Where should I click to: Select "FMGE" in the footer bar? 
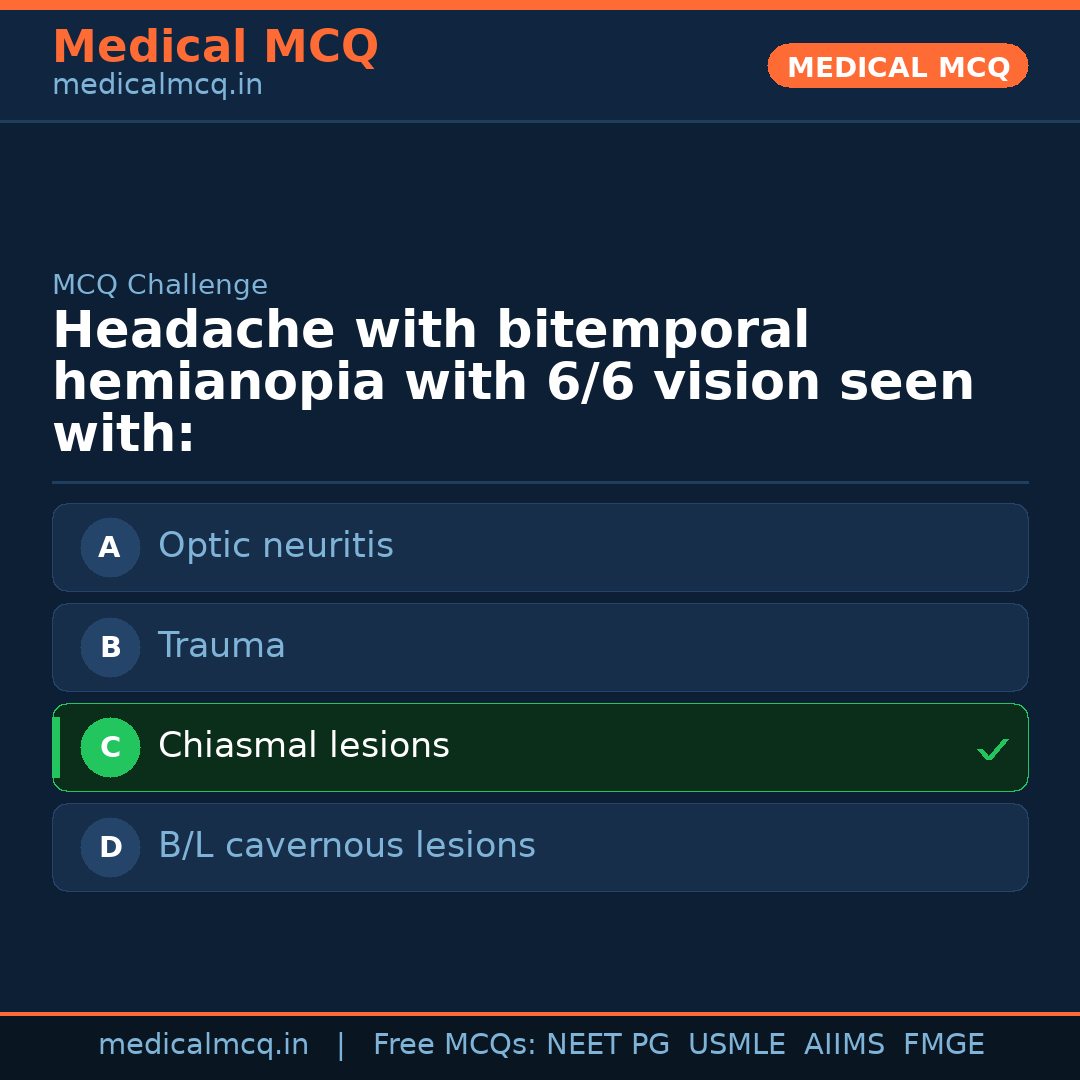[x=943, y=1045]
